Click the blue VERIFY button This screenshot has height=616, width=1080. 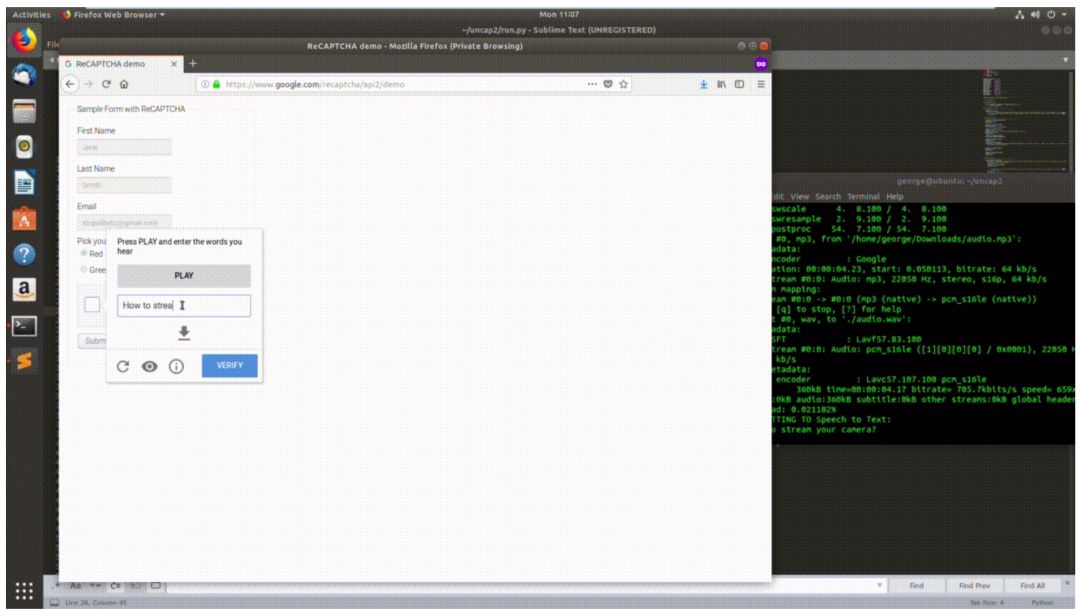(x=229, y=365)
